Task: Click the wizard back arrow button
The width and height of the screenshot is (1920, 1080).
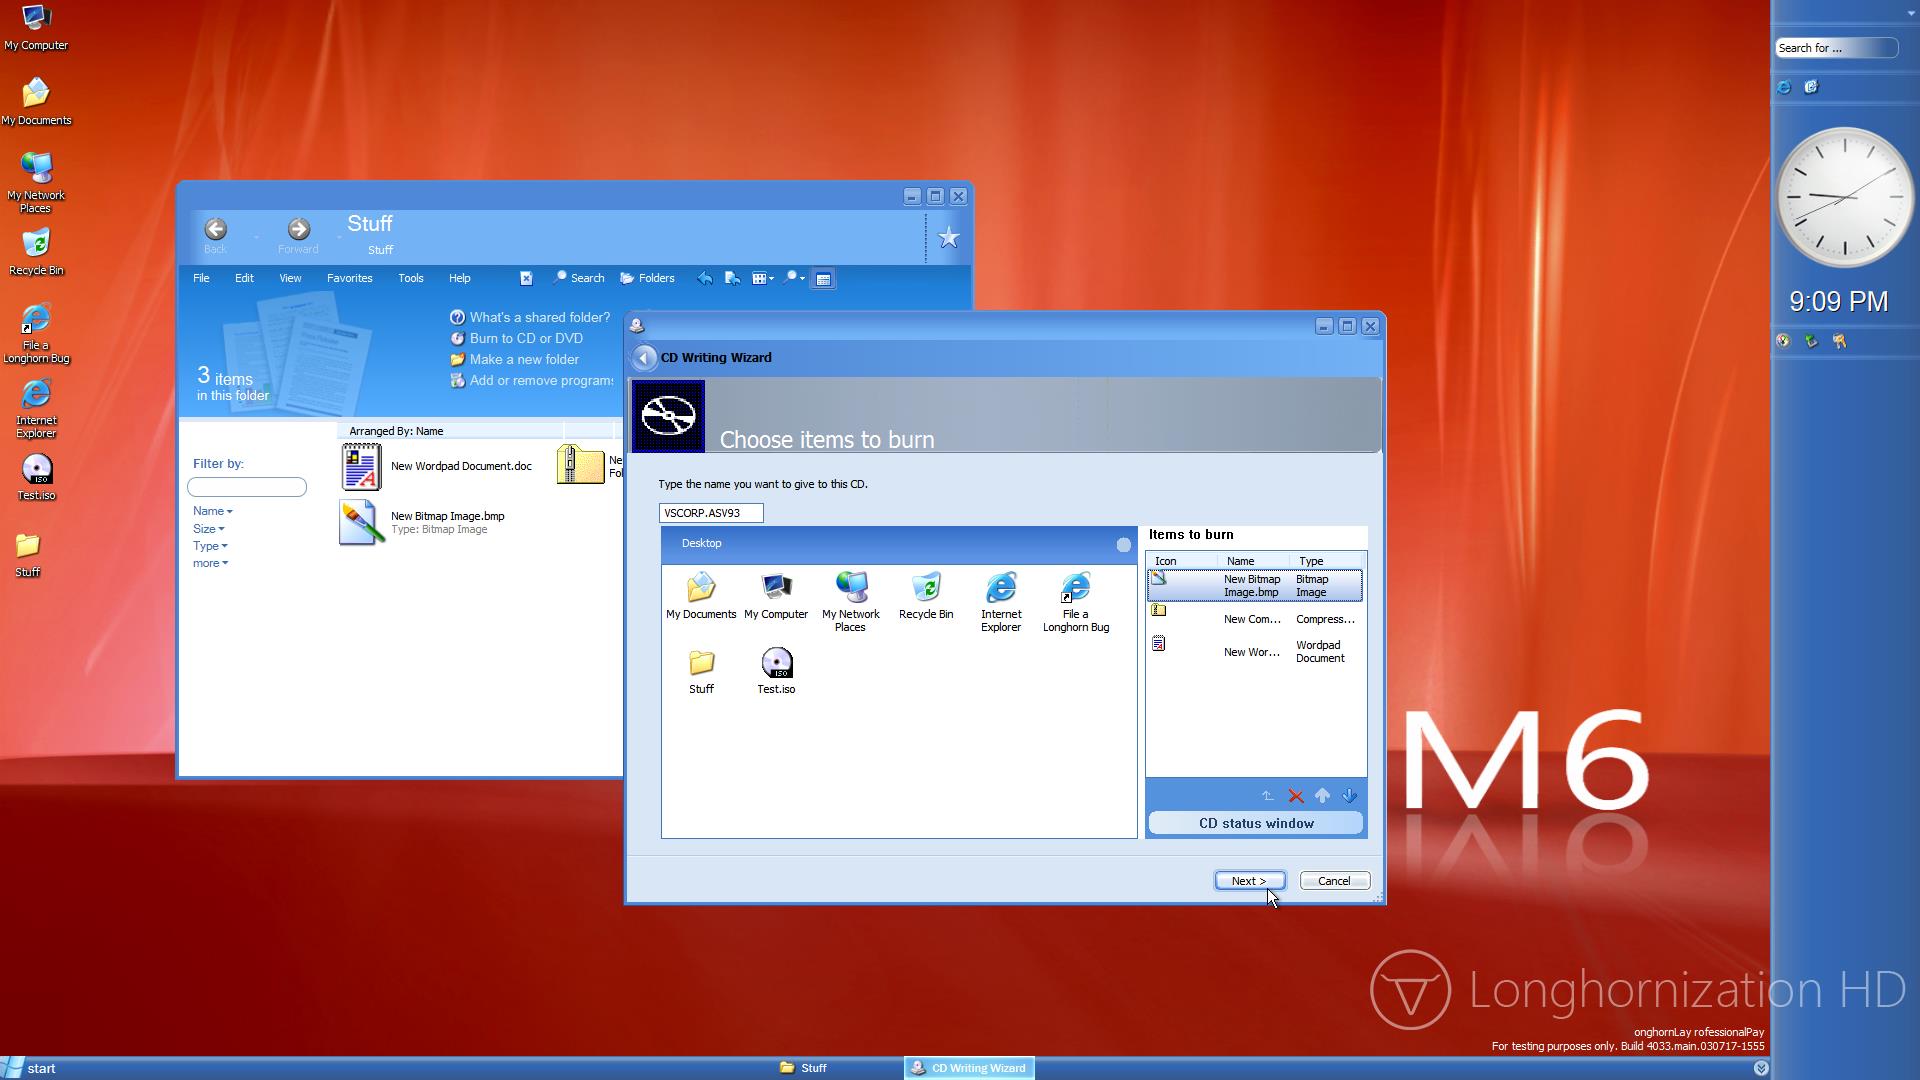Action: 644,358
